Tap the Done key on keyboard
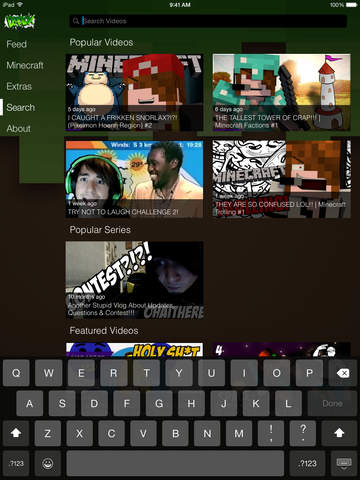The width and height of the screenshot is (360, 480). click(x=332, y=403)
